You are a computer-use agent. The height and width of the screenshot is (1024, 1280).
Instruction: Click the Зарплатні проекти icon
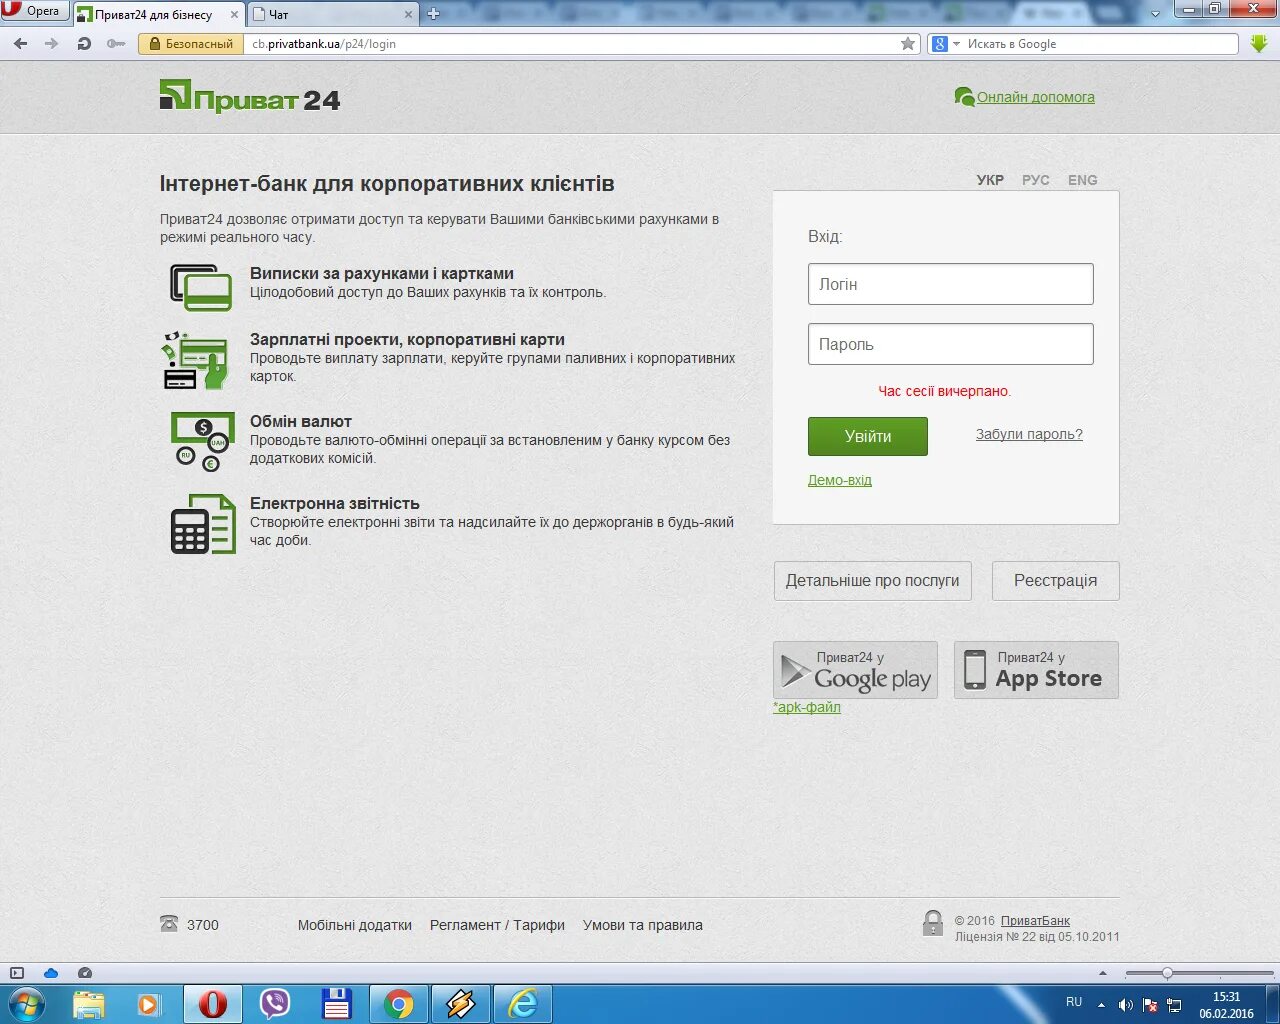point(196,360)
